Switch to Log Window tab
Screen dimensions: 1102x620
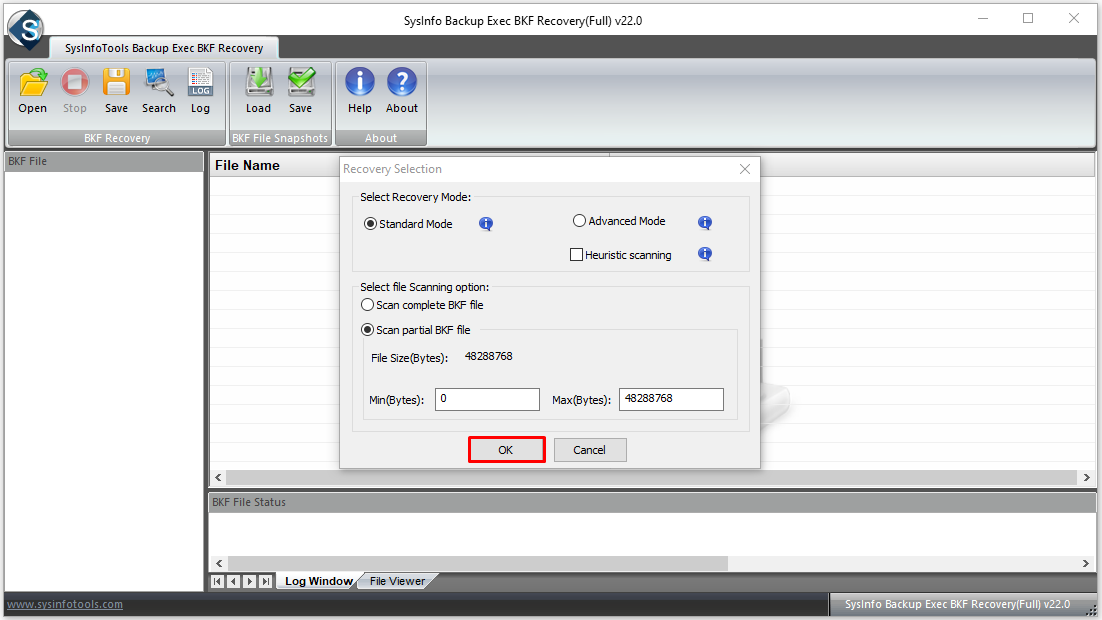318,581
